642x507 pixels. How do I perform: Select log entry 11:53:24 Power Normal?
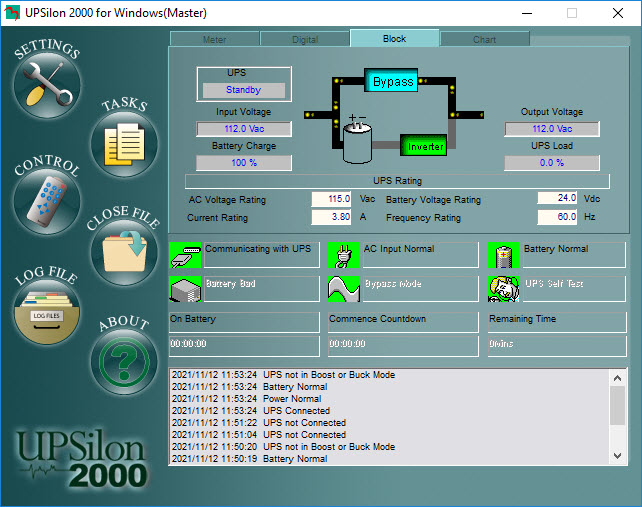(x=246, y=398)
